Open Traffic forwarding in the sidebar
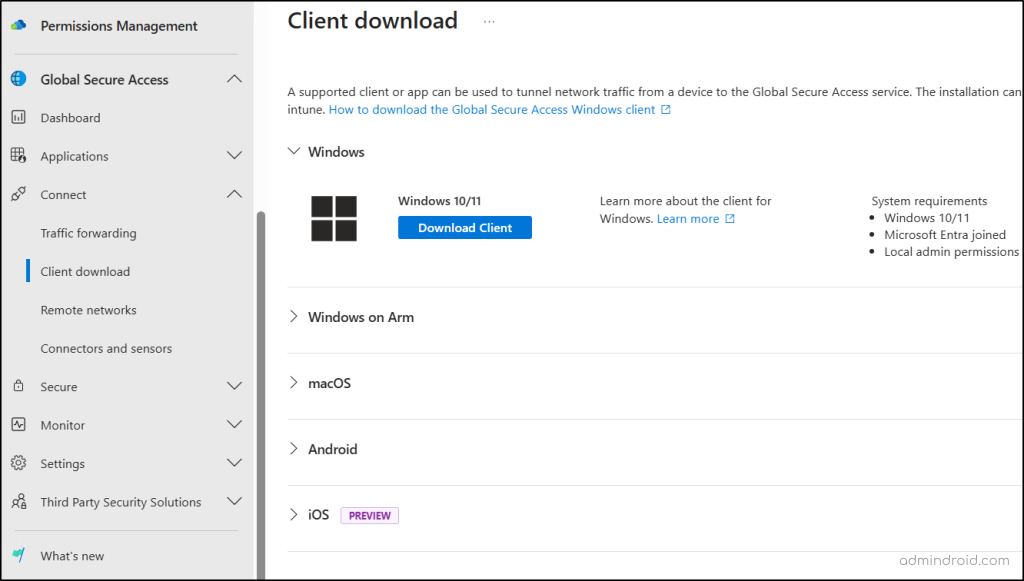1024x581 pixels. pyautogui.click(x=88, y=233)
